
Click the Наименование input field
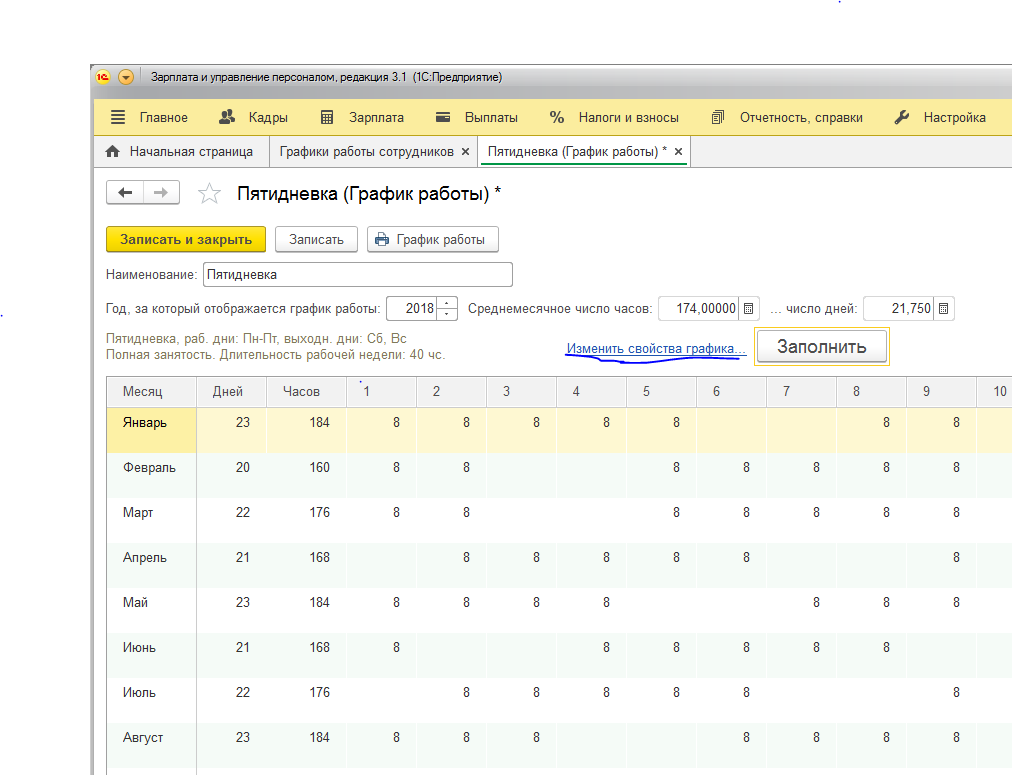point(358,274)
